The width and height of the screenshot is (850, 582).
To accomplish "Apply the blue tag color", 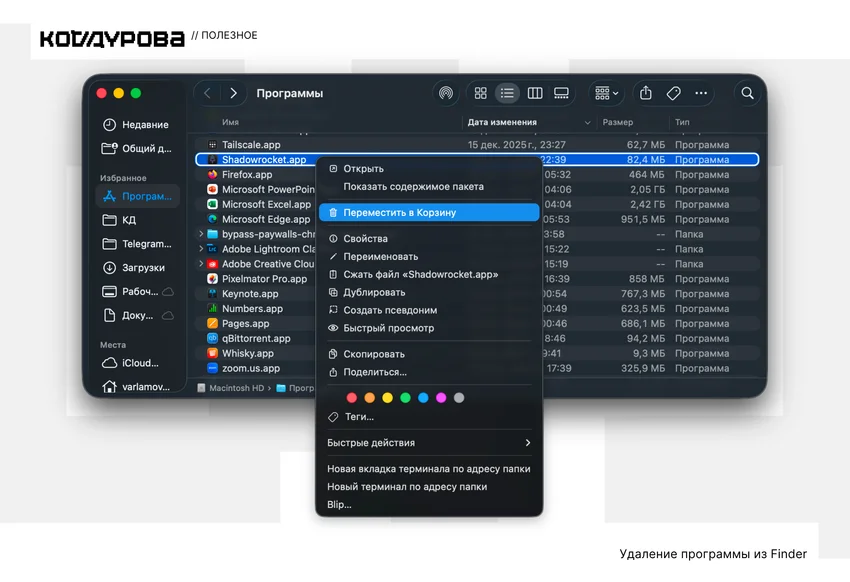I will [x=423, y=398].
